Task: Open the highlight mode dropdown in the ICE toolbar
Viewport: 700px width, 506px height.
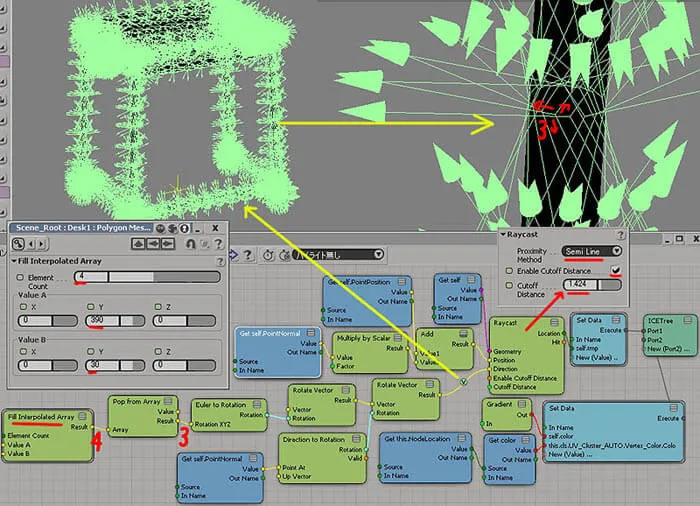Action: tap(338, 255)
